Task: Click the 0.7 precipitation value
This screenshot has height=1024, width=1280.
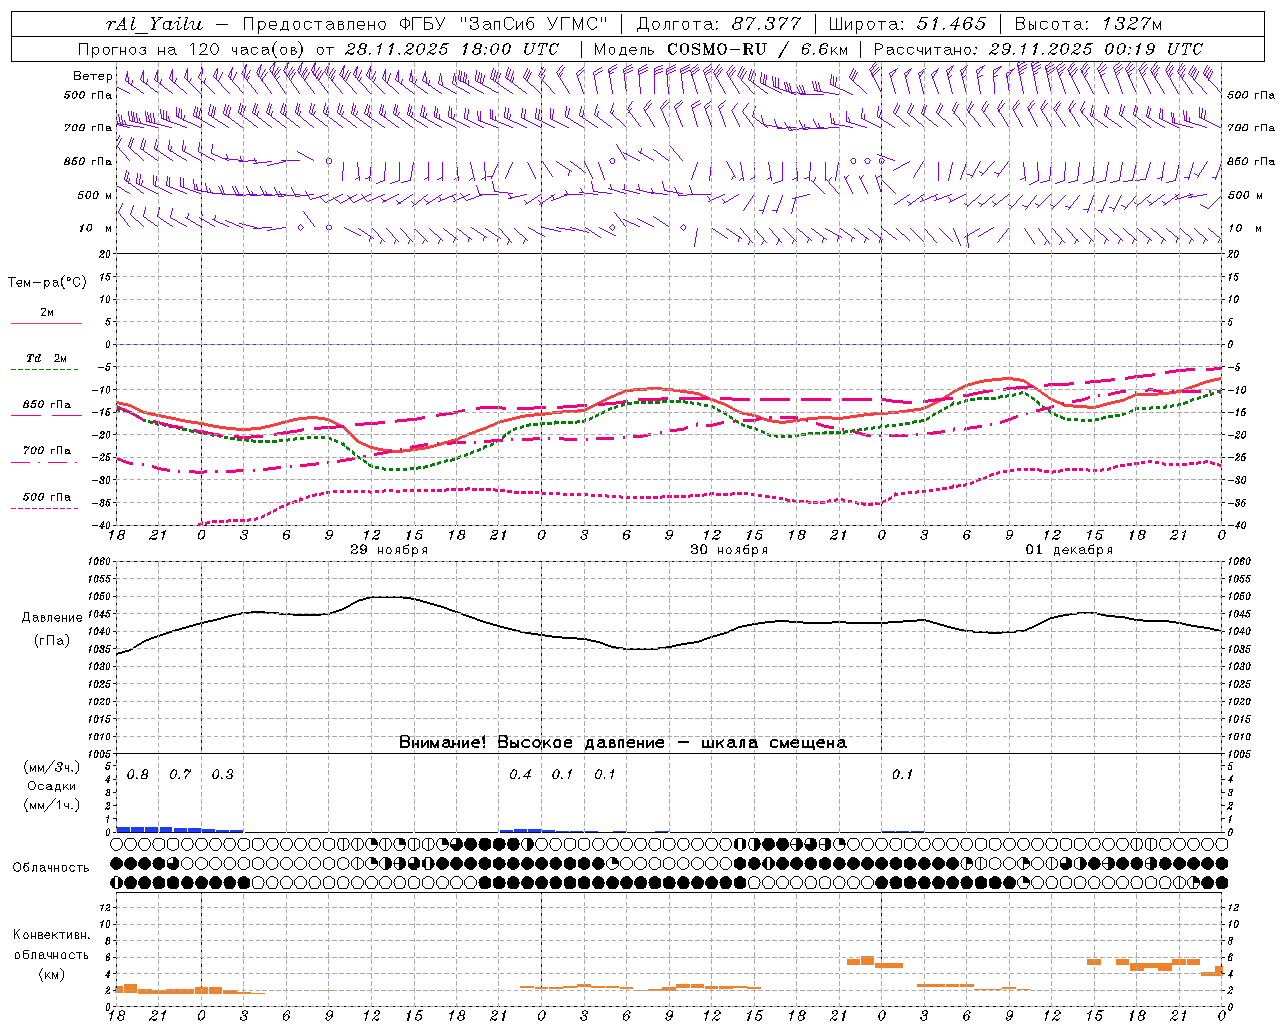Action: point(180,775)
